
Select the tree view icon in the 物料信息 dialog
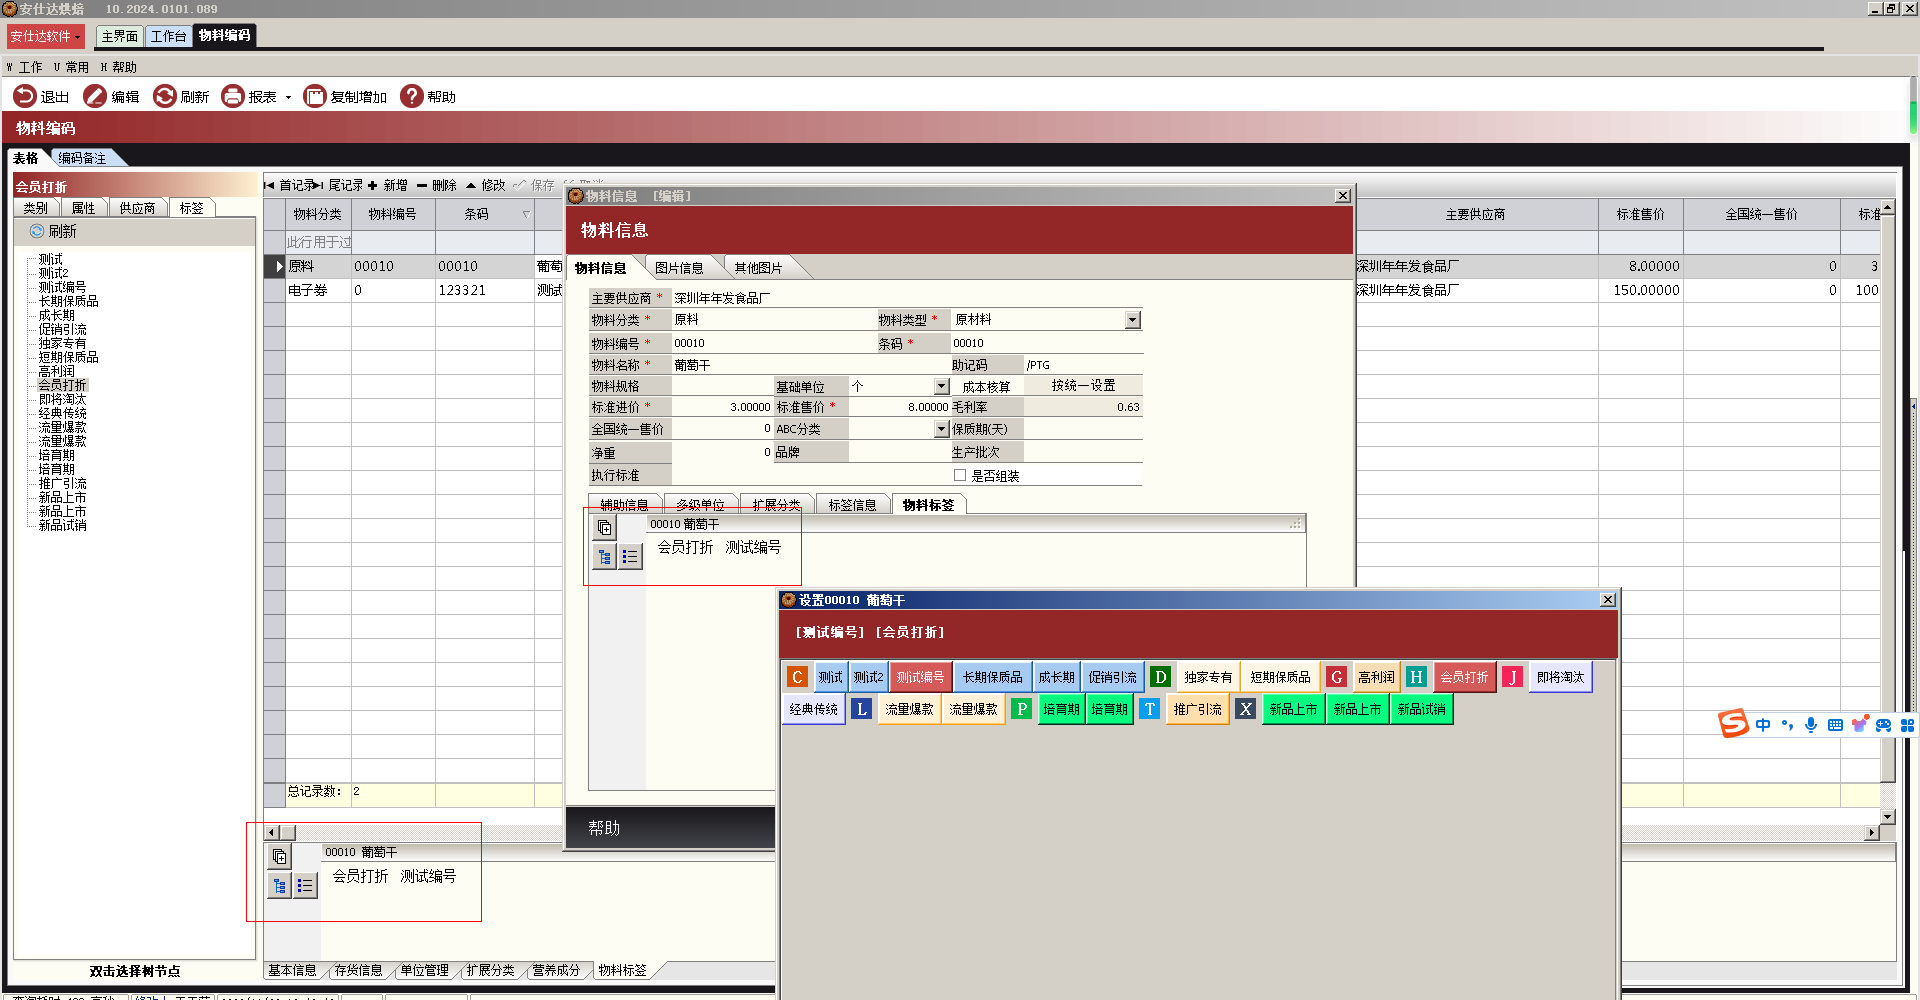tap(604, 557)
